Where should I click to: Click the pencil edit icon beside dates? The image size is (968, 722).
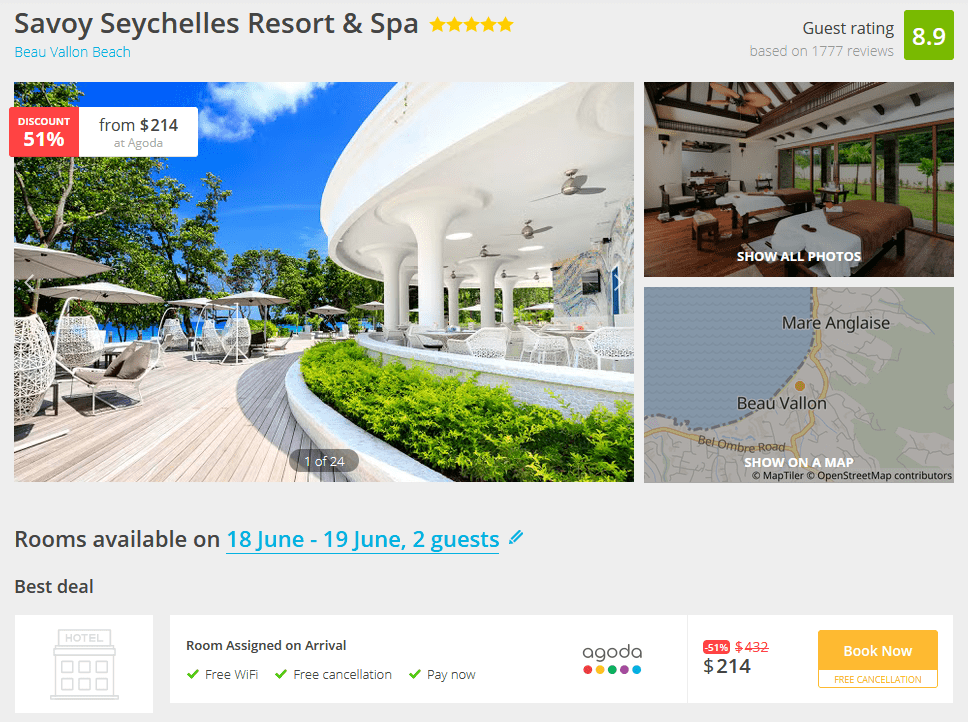click(x=516, y=537)
